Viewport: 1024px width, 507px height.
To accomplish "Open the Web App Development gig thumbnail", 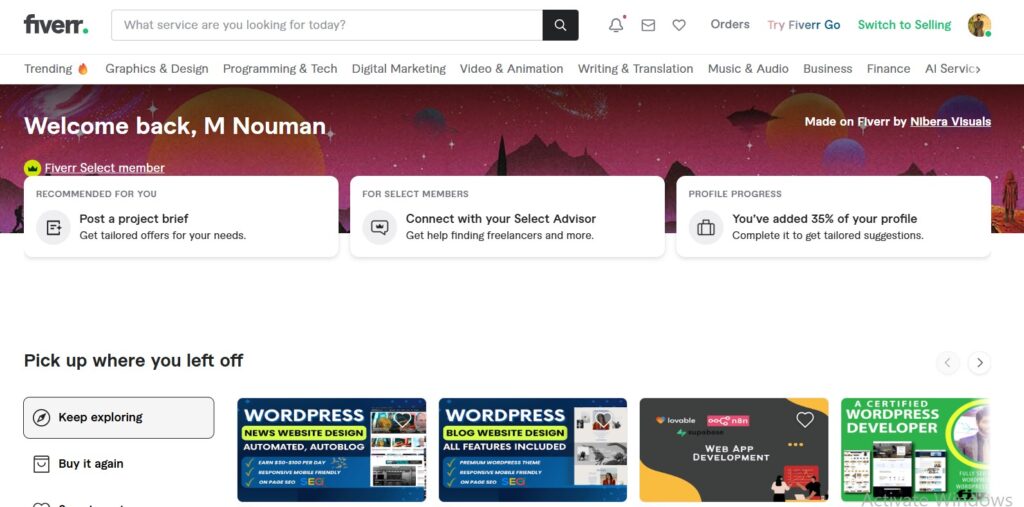I will tap(734, 450).
